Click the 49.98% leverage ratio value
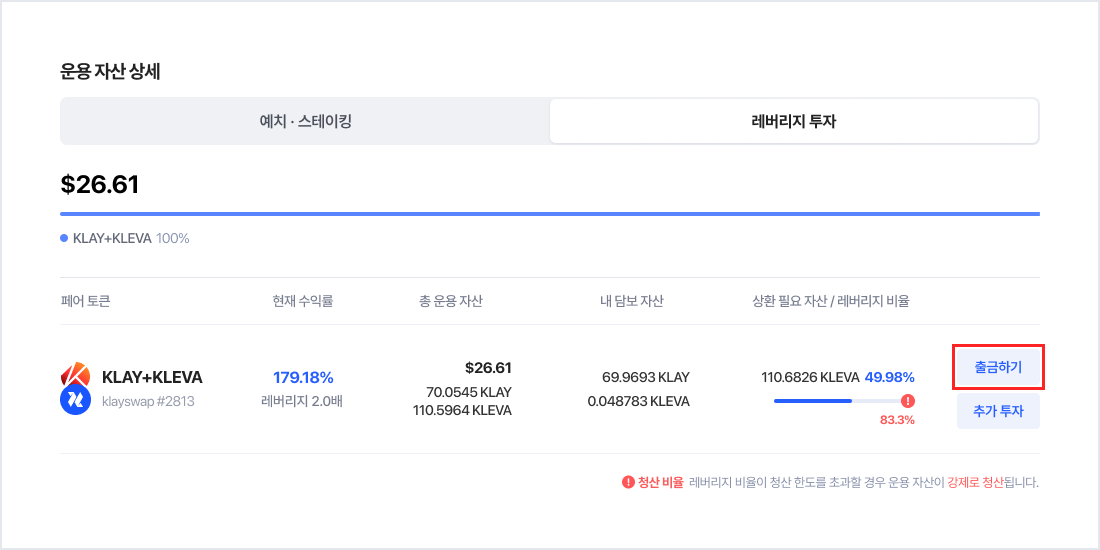The height and width of the screenshot is (550, 1100). pyautogui.click(x=889, y=377)
